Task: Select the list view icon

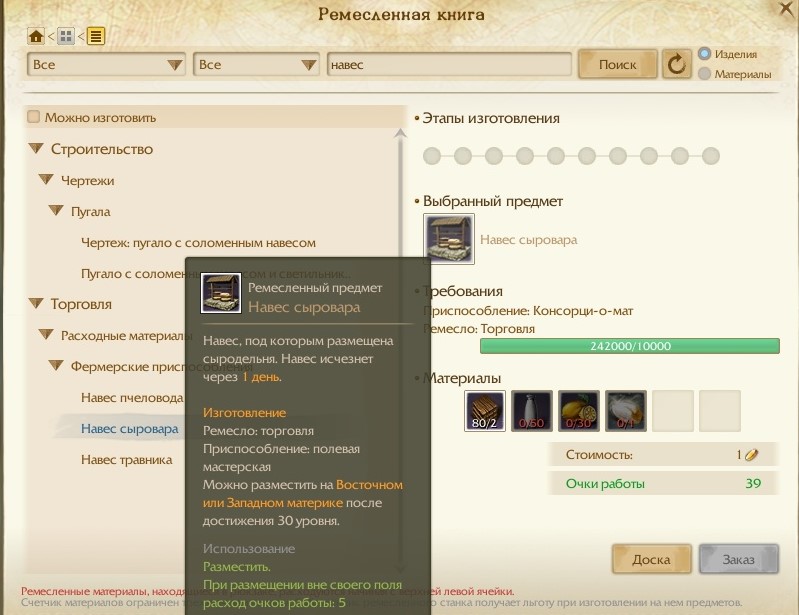Action: [x=96, y=36]
